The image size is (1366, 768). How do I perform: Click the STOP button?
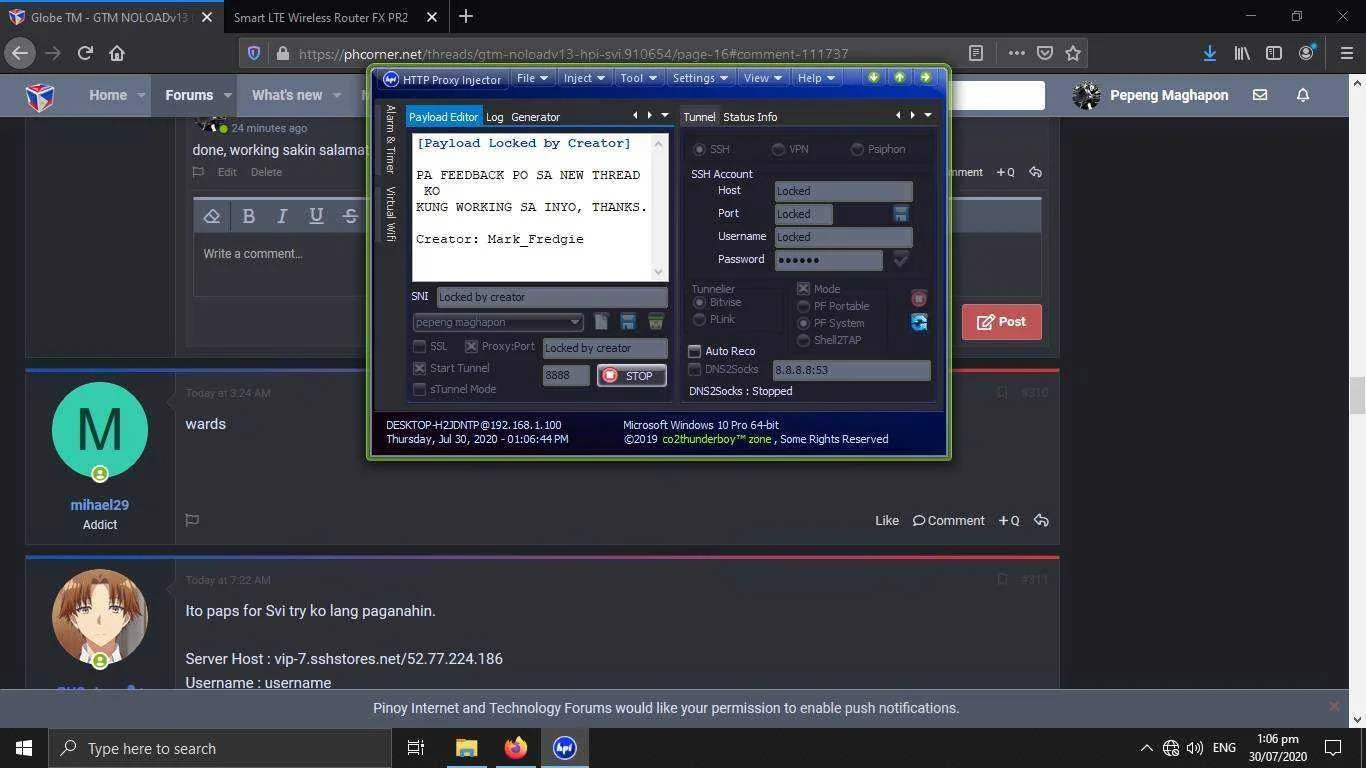click(x=632, y=375)
